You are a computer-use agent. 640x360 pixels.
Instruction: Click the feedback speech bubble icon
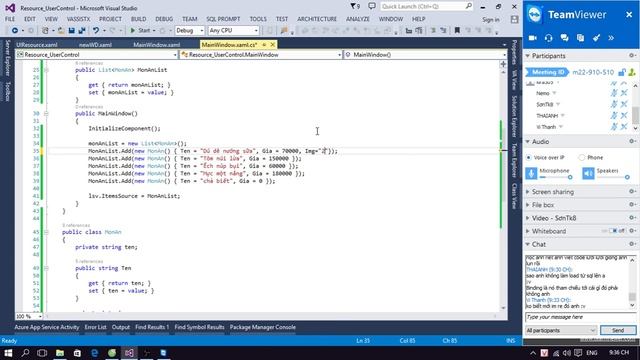coord(372,7)
